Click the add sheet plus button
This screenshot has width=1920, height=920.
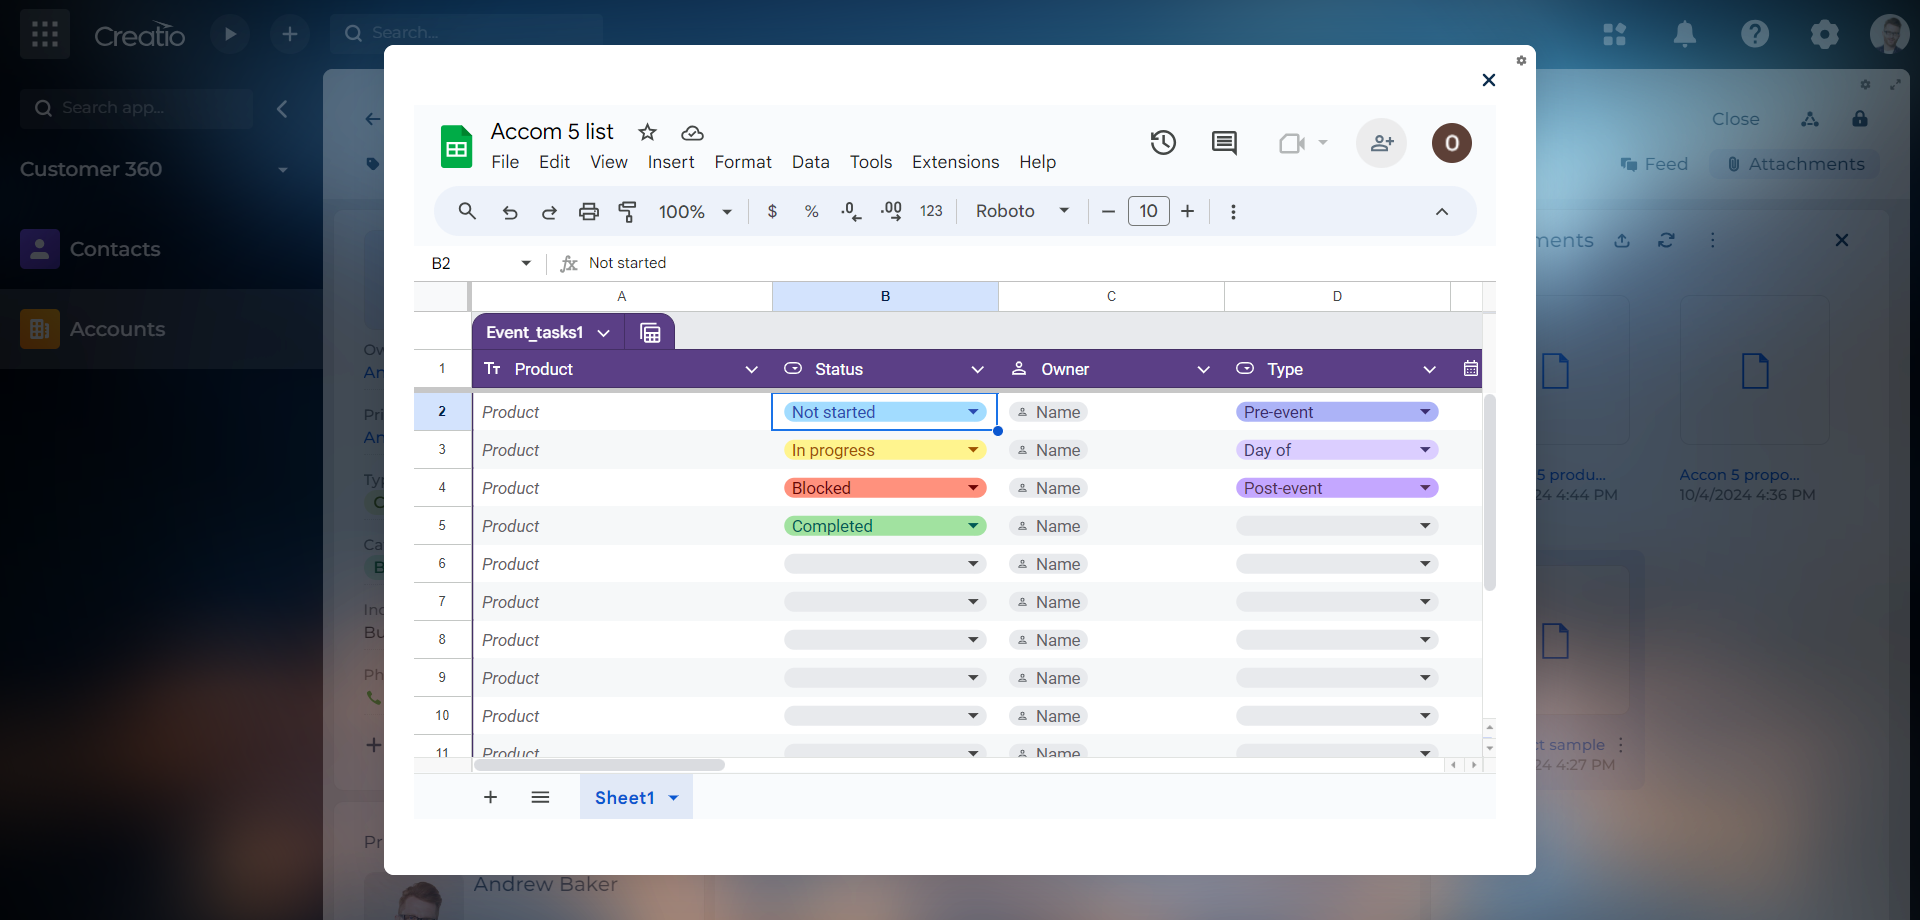(490, 798)
